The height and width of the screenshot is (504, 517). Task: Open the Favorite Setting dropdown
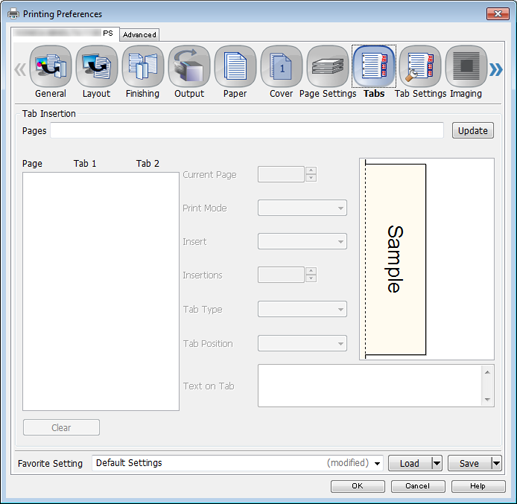click(237, 463)
